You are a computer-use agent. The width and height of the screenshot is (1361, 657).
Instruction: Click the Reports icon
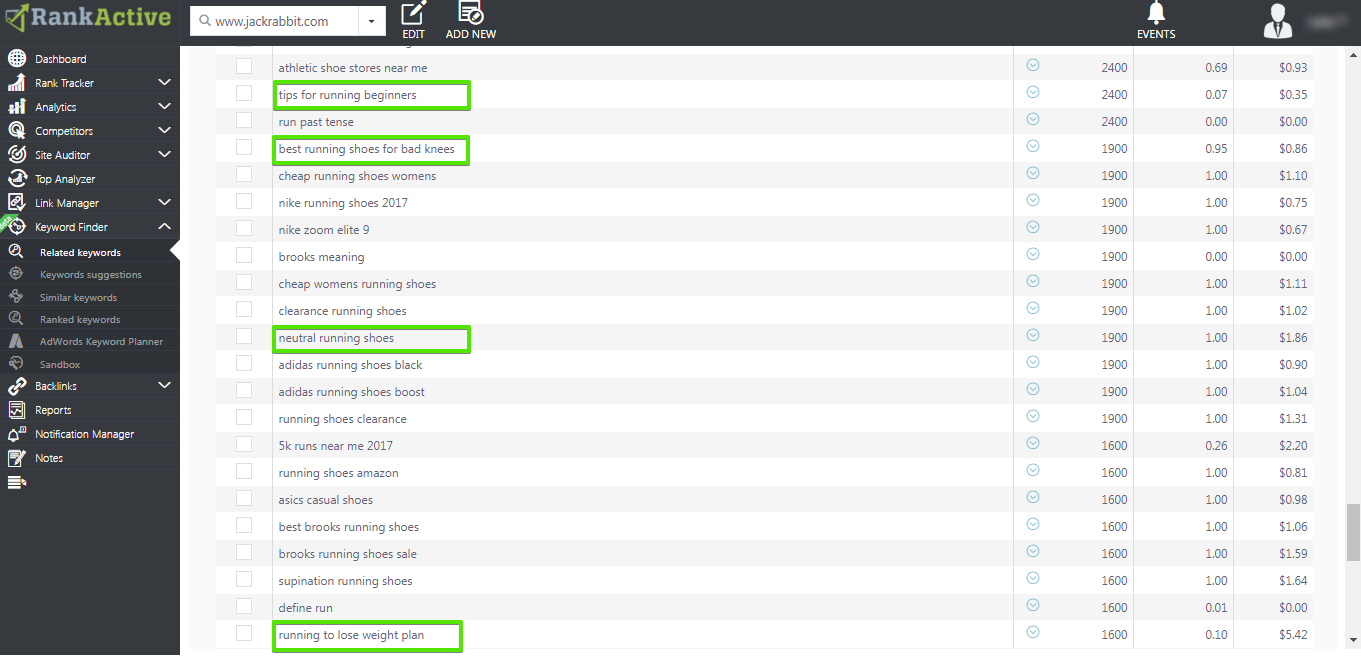click(17, 410)
